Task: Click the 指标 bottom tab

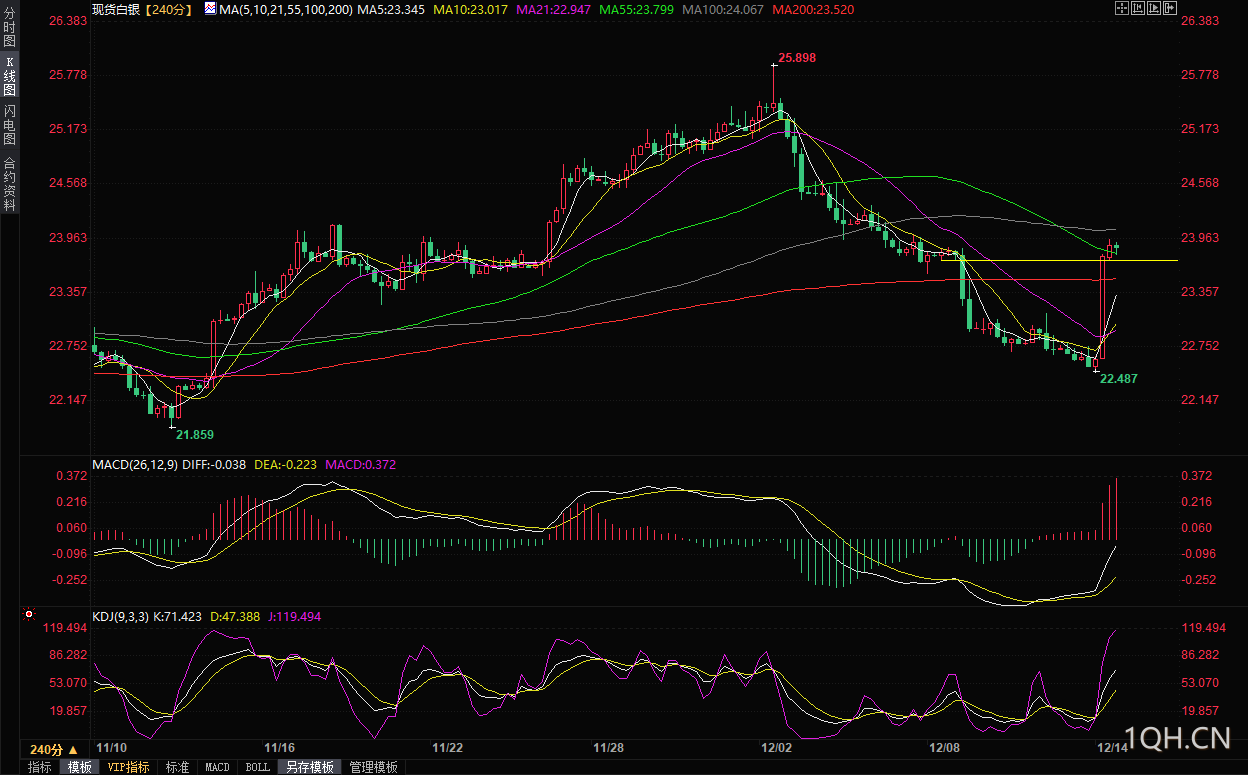Action: point(39,767)
